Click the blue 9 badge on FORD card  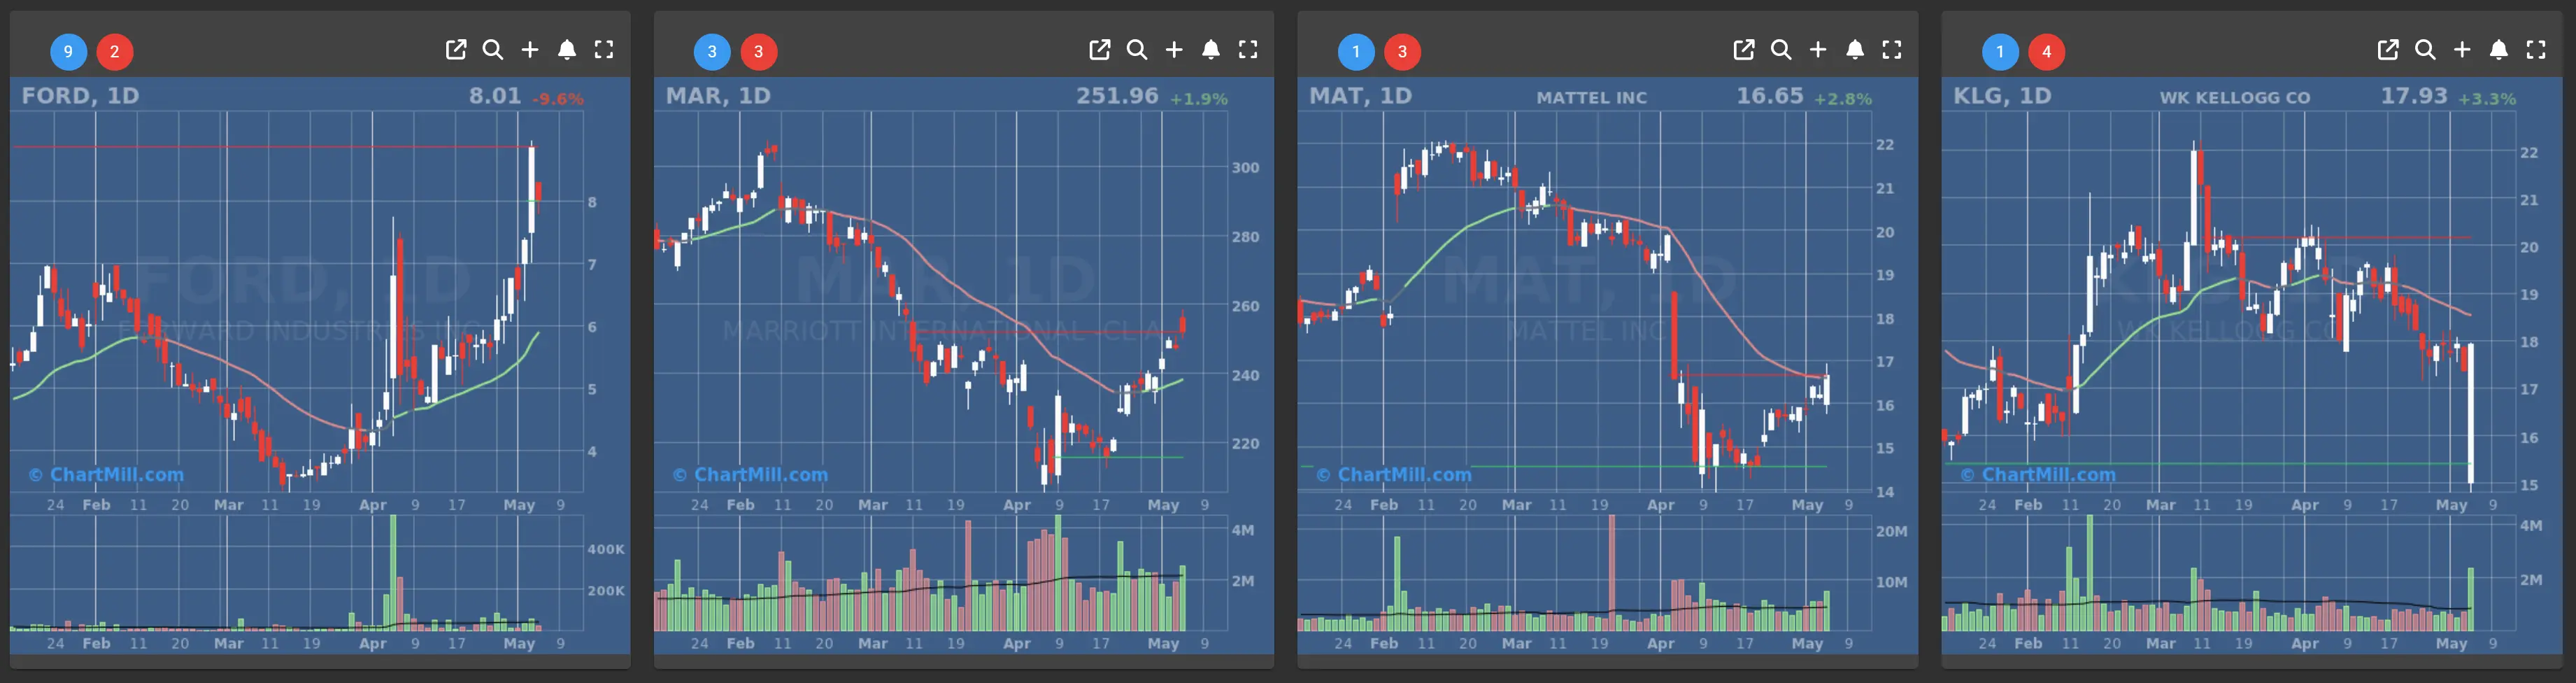(68, 51)
